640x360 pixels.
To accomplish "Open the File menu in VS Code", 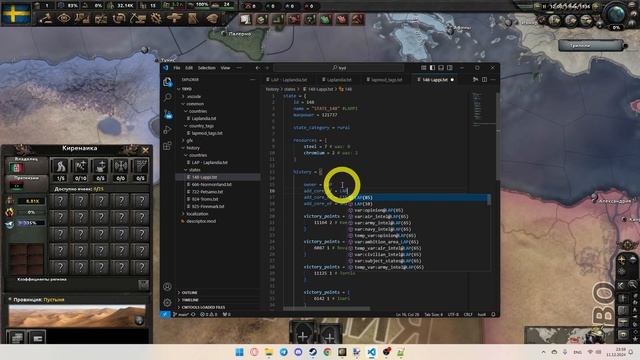I will pyautogui.click(x=177, y=68).
